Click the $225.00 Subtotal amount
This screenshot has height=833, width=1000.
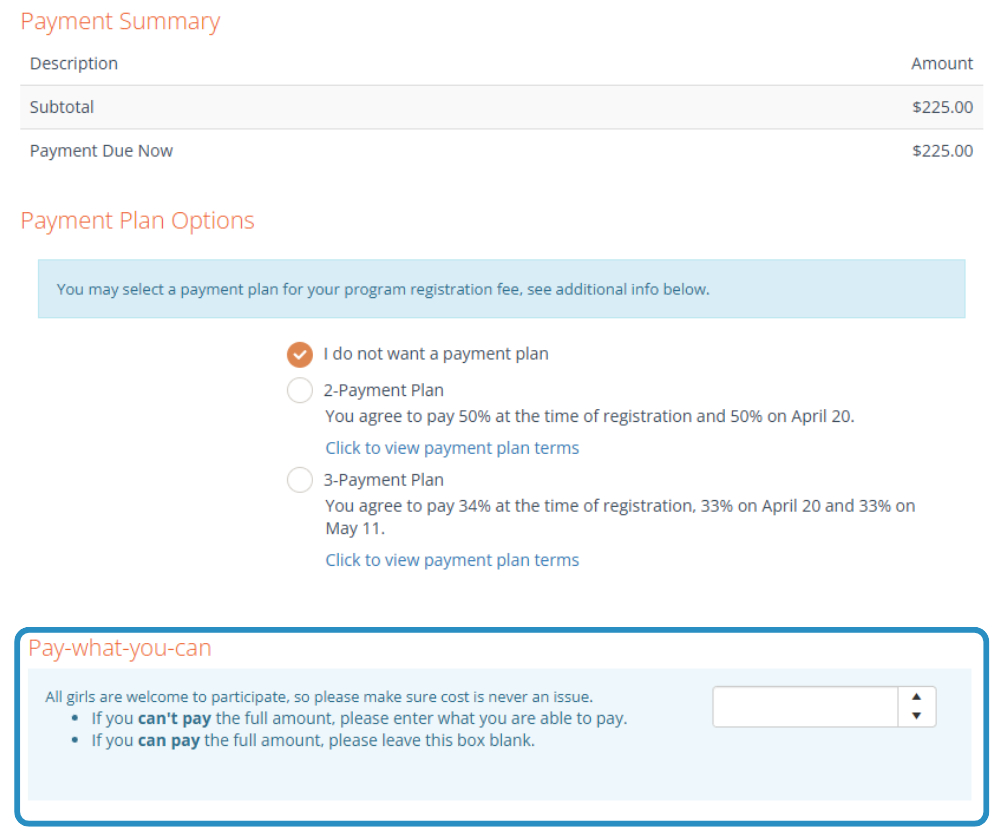(942, 107)
